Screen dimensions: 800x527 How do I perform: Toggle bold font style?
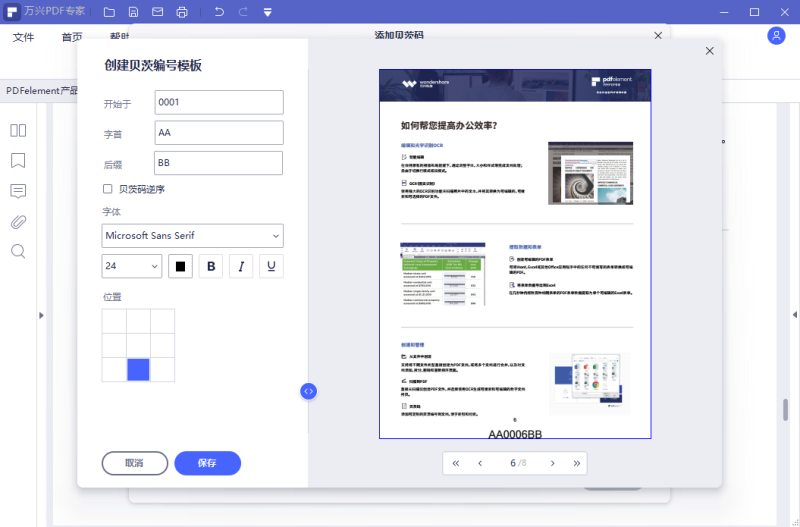click(x=211, y=266)
